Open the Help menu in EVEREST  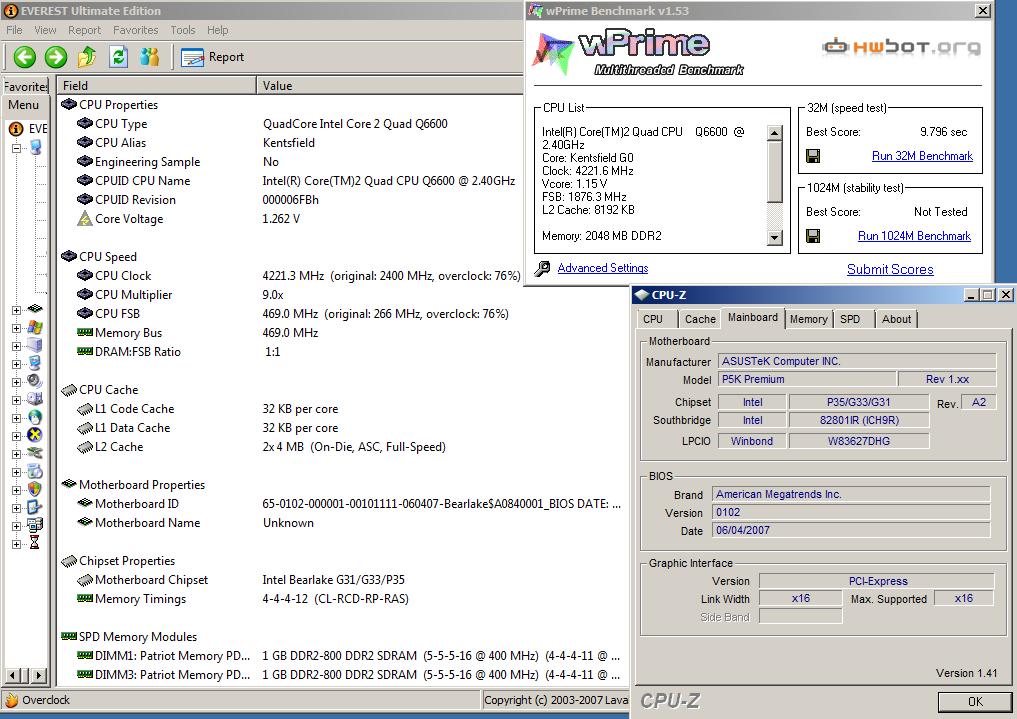point(217,30)
